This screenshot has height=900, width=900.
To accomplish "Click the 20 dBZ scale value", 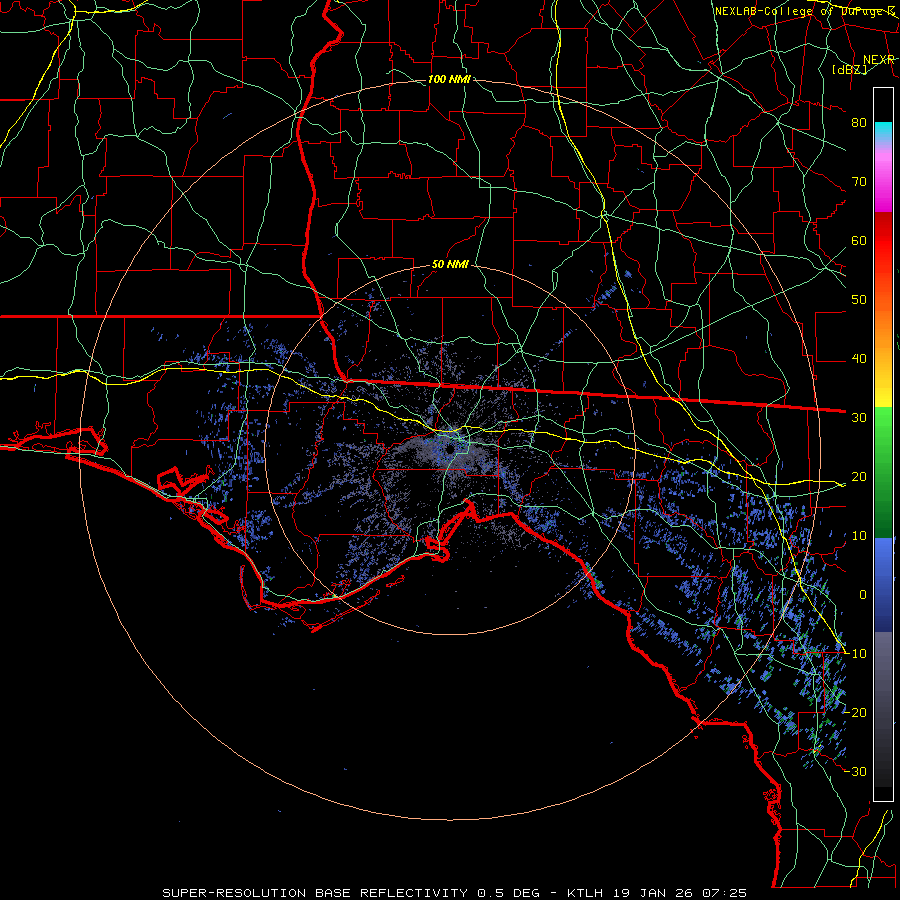I will point(859,476).
